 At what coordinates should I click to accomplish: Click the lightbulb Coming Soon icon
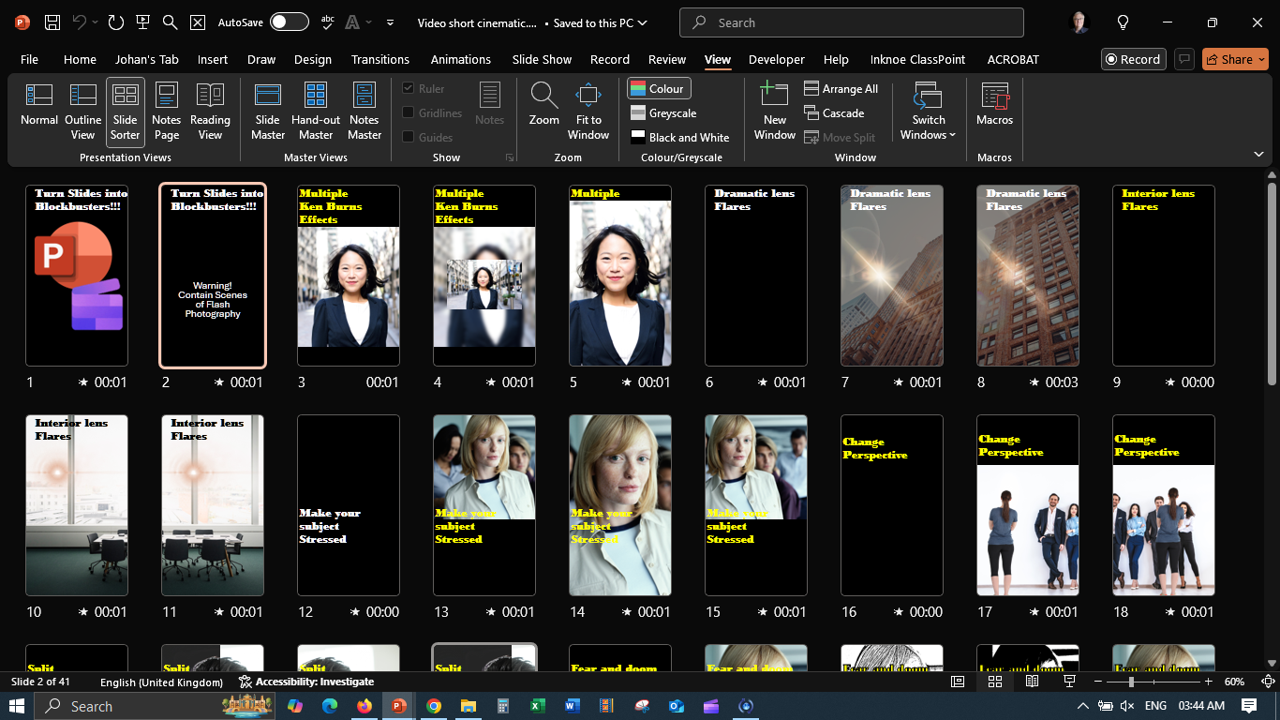click(1123, 22)
